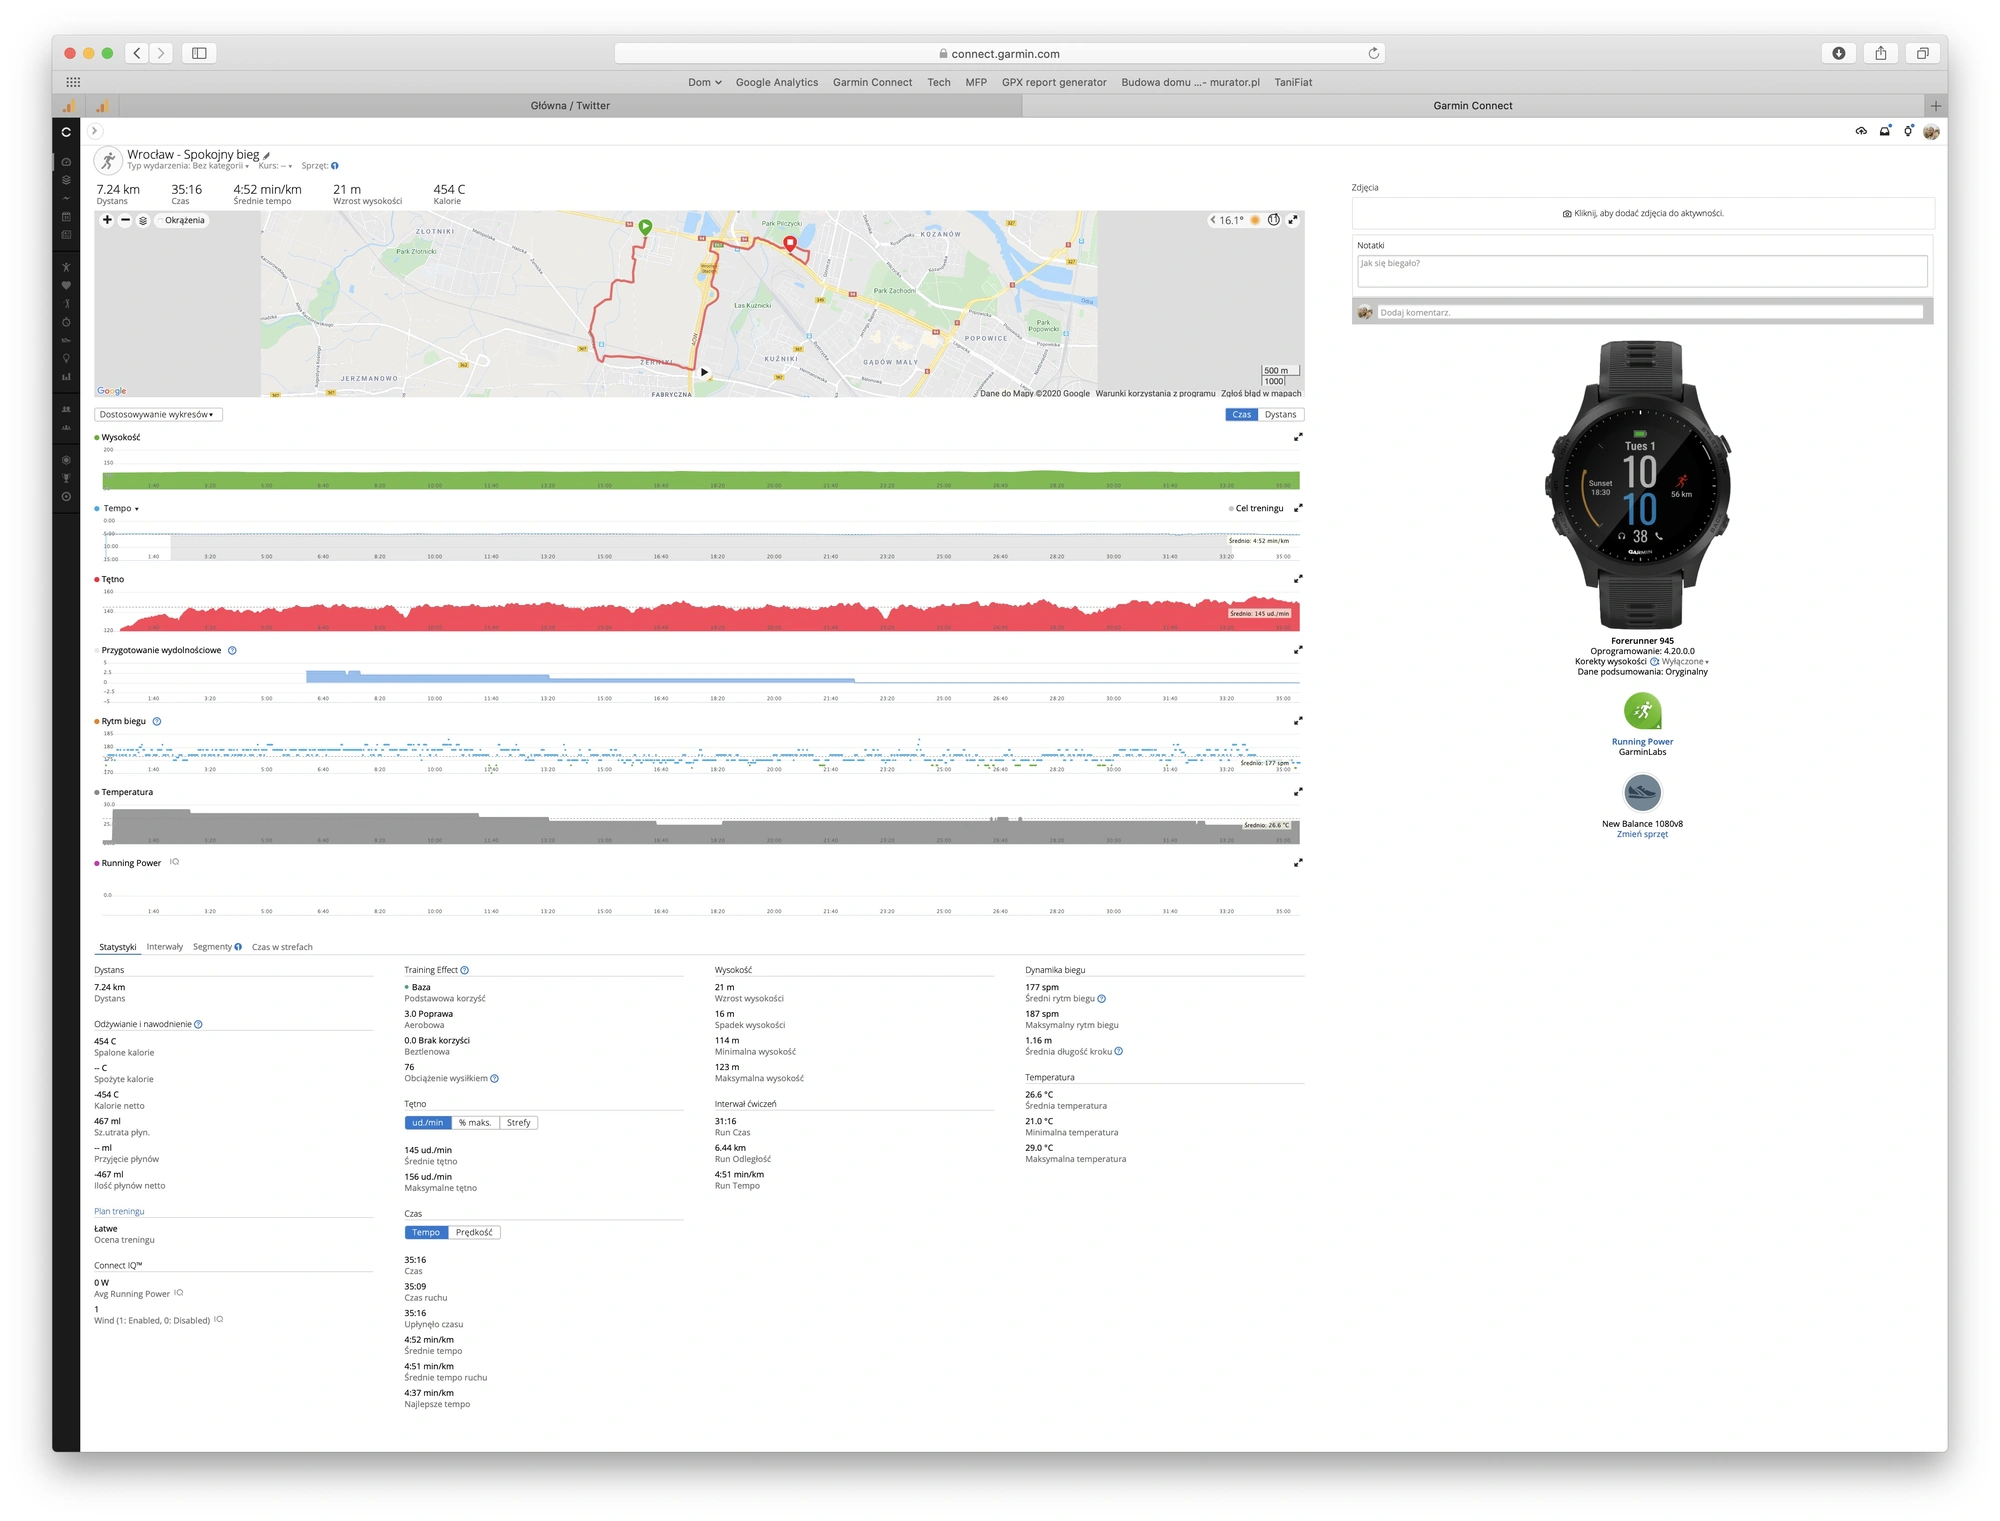
Task: Open the map layers selector
Action: click(x=143, y=220)
